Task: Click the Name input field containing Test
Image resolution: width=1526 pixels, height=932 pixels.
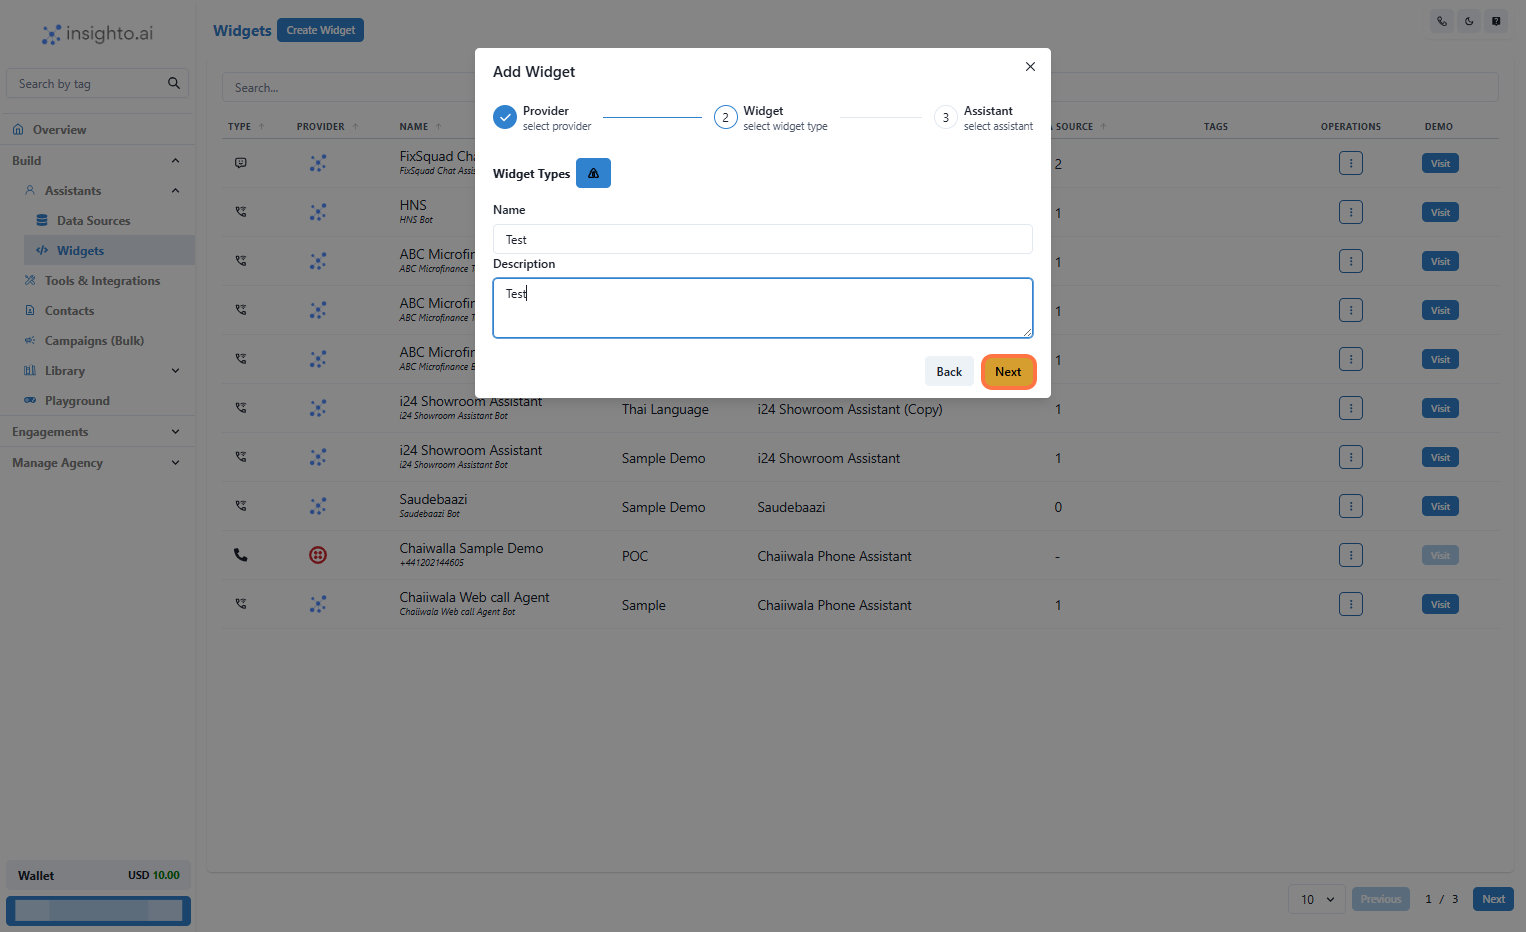Action: [762, 239]
